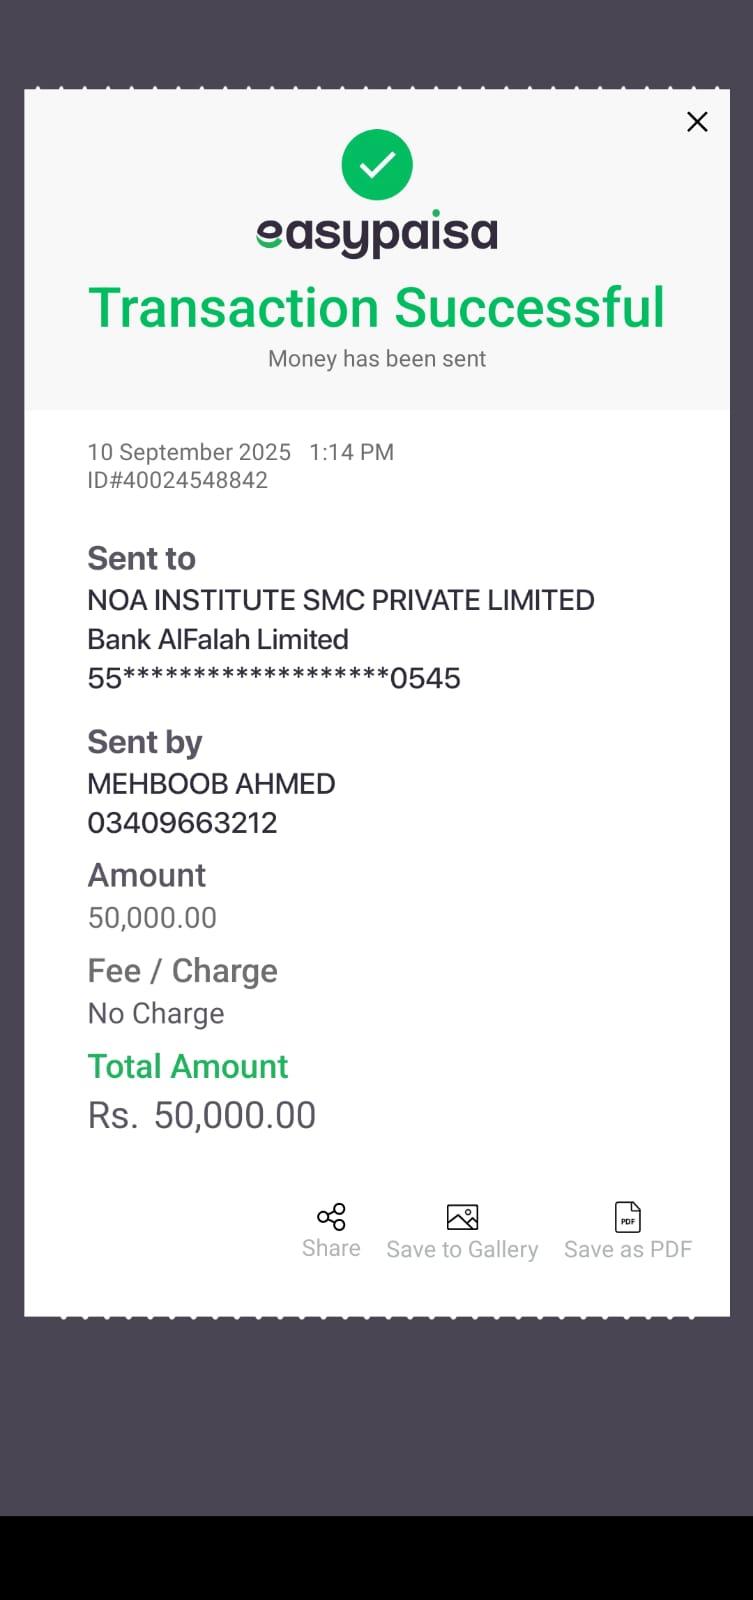Click the Total Amount label
Image resolution: width=753 pixels, height=1600 pixels.
click(x=188, y=1066)
